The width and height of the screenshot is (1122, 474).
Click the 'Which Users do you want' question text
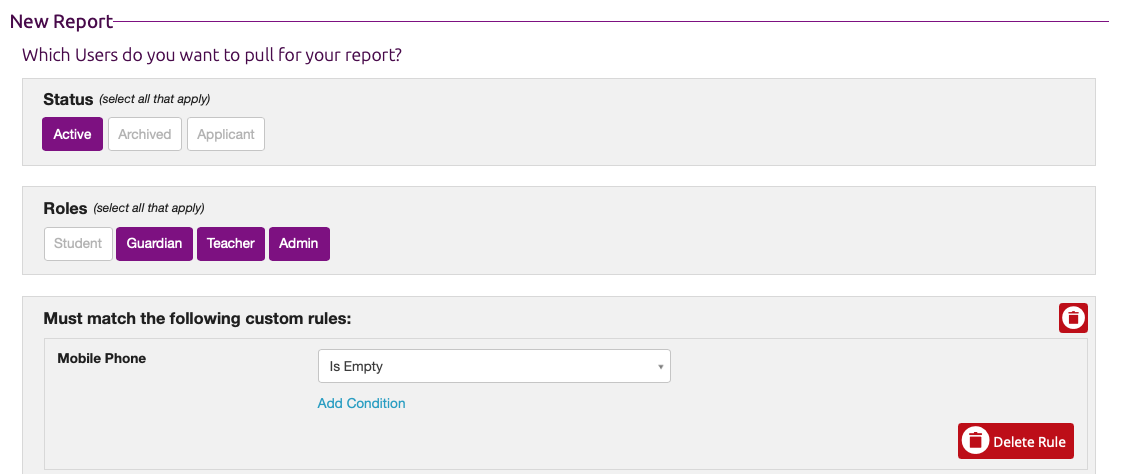click(x=212, y=55)
